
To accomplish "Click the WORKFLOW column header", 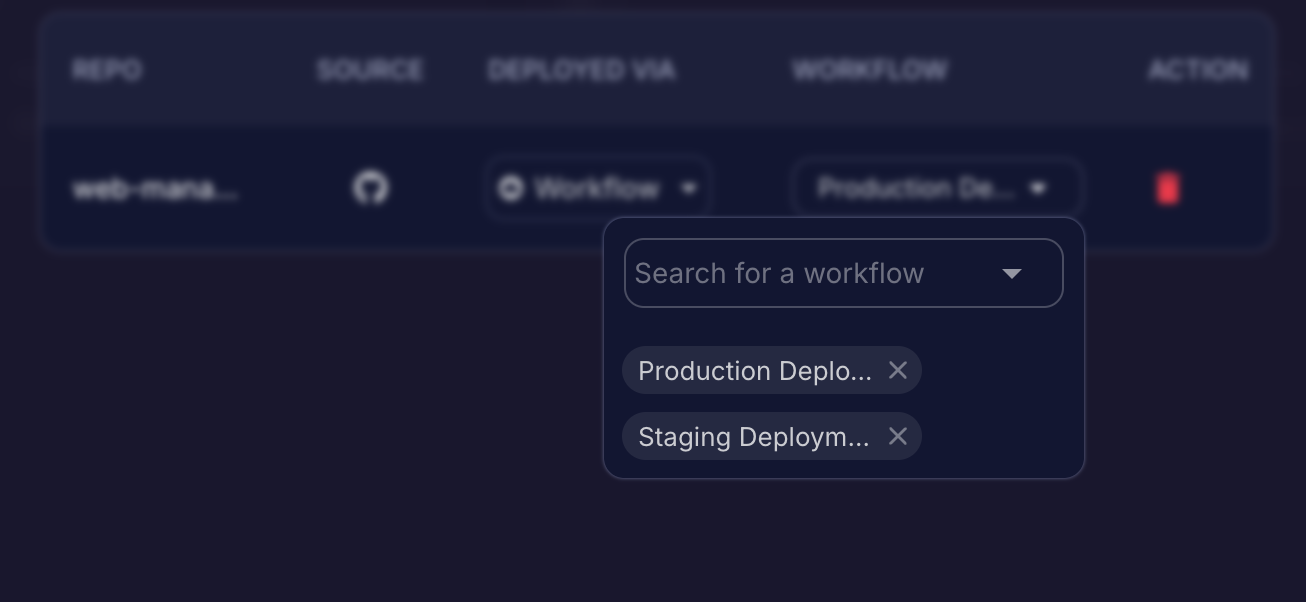I will coord(869,70).
